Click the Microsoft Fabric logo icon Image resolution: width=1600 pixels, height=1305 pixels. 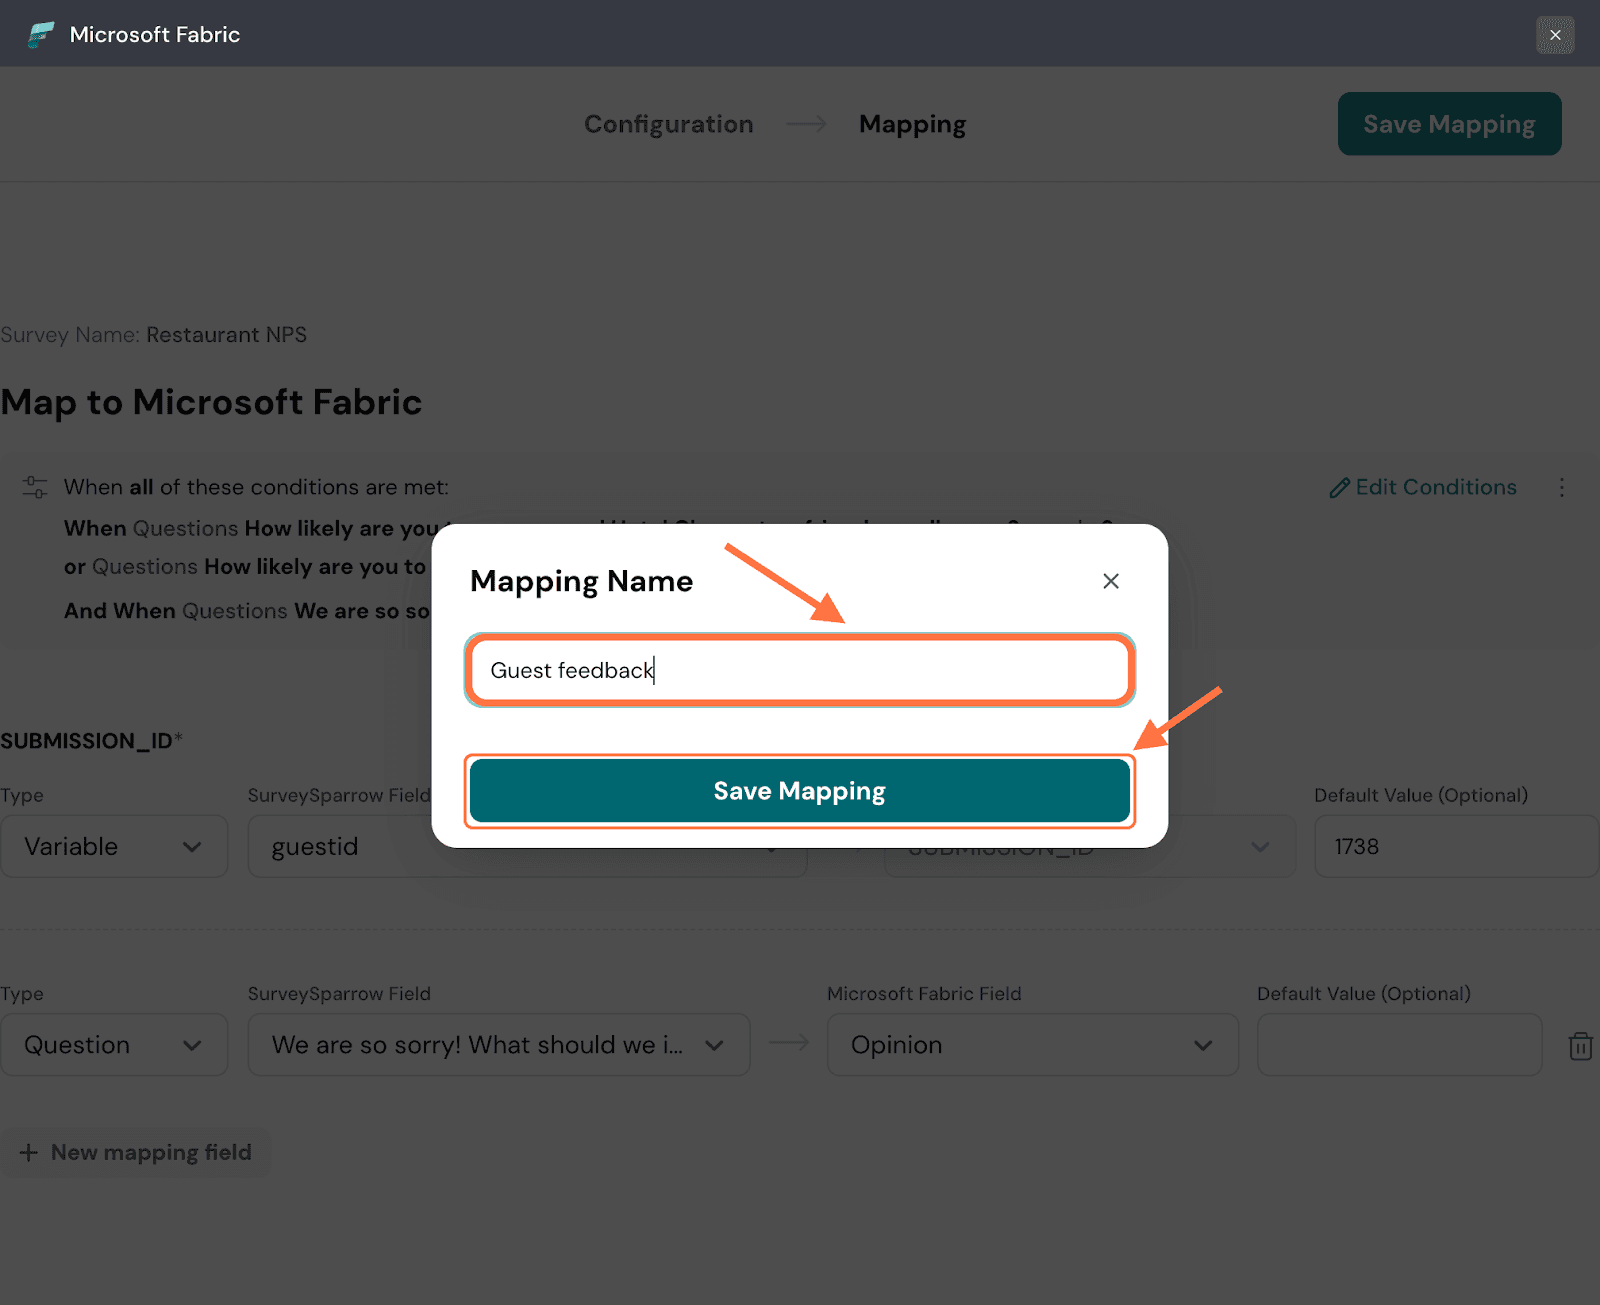click(41, 35)
